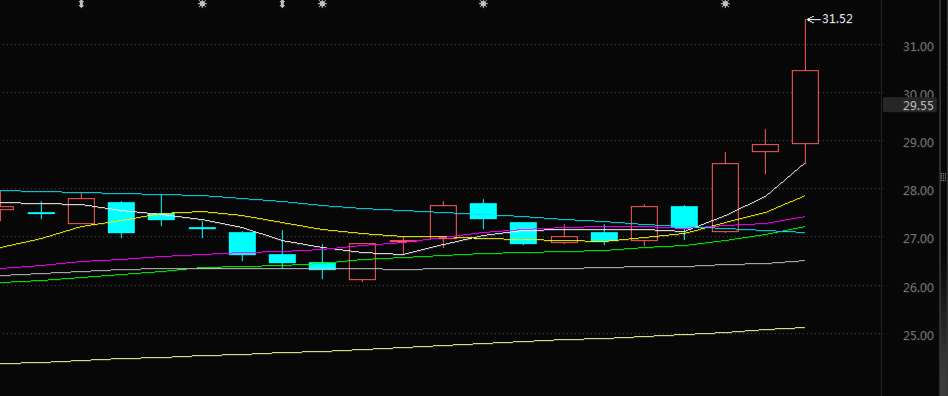Click the 31.52 high price label
This screenshot has height=396, width=948.
point(837,19)
